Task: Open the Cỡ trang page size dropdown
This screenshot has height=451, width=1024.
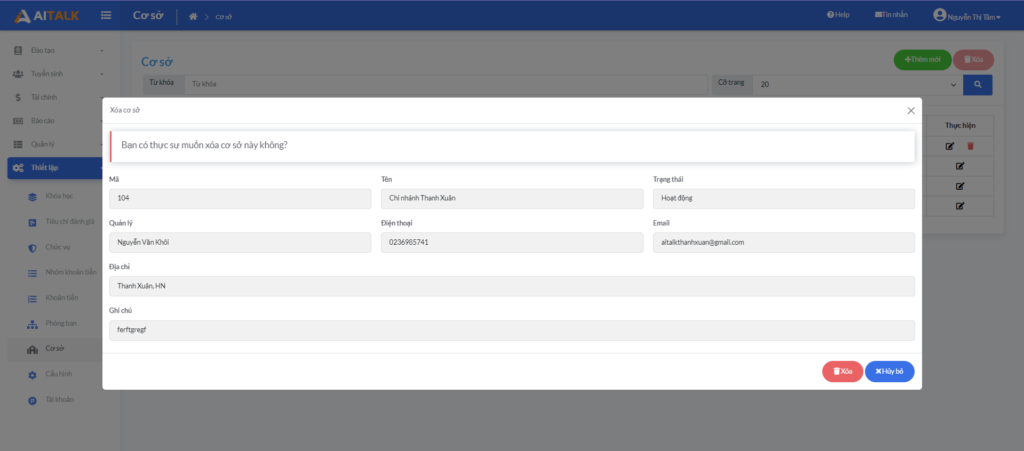Action: coord(855,85)
